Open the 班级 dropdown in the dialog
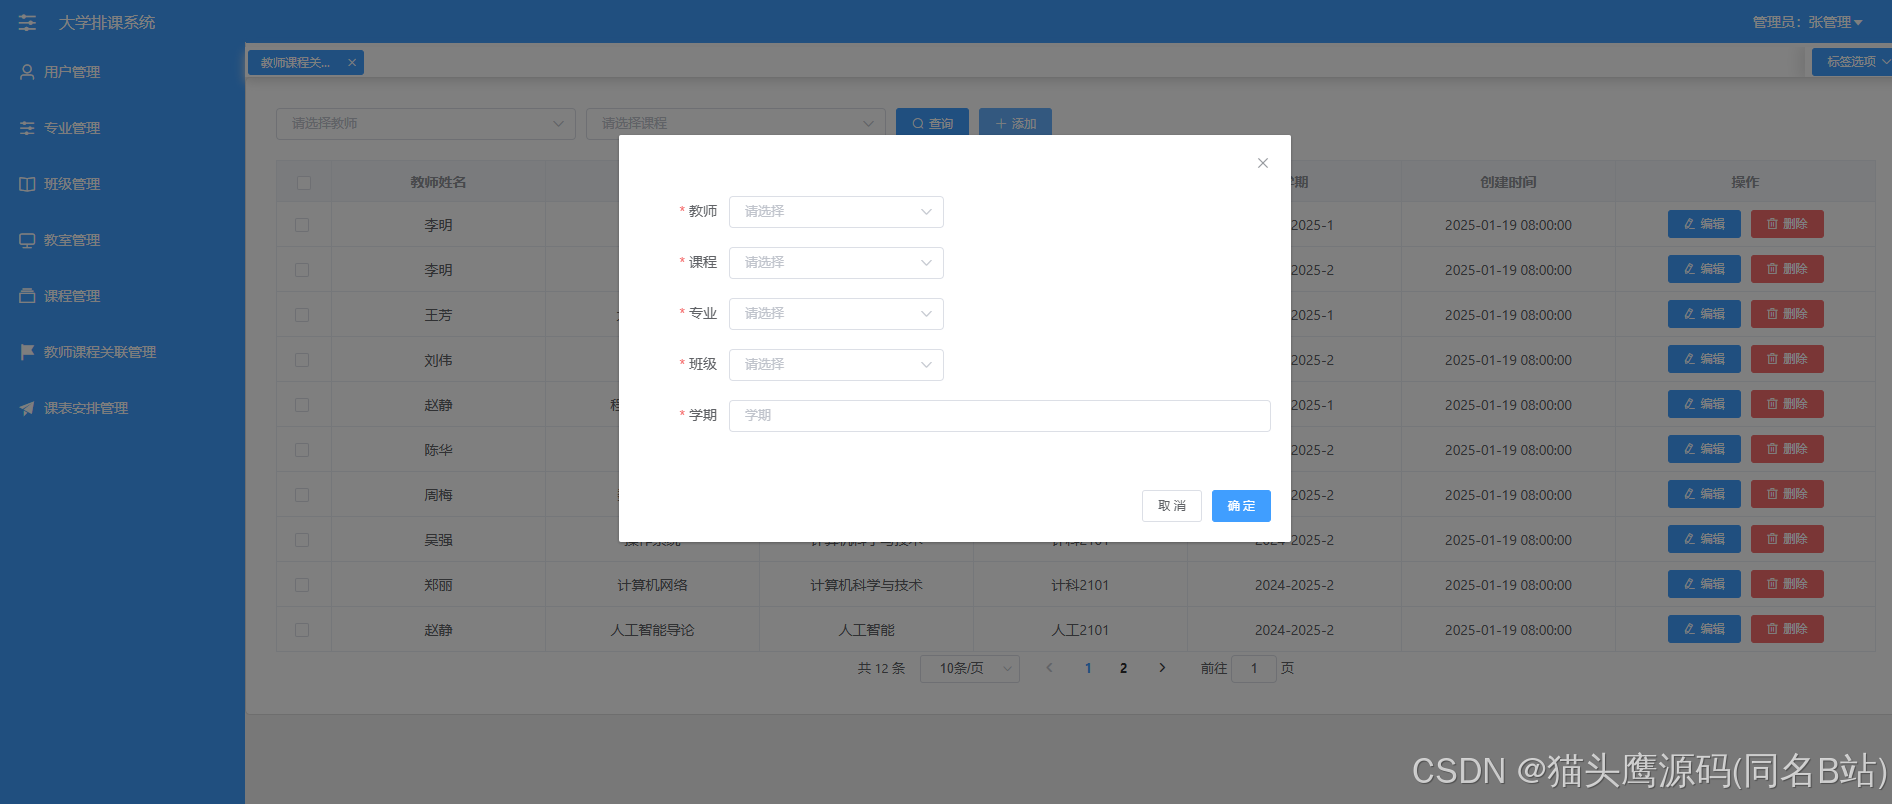The image size is (1892, 804). [x=836, y=365]
